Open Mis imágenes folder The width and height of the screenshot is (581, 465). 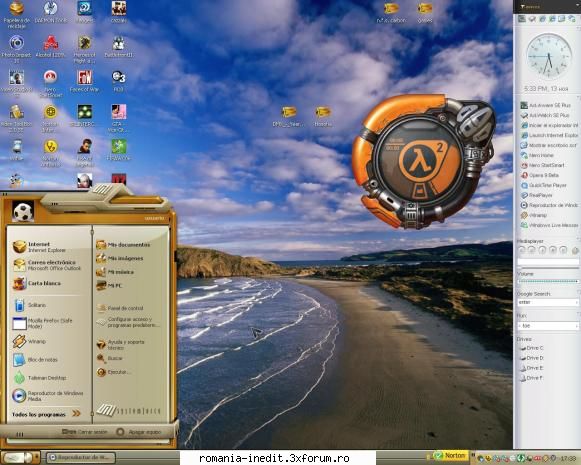(119, 258)
